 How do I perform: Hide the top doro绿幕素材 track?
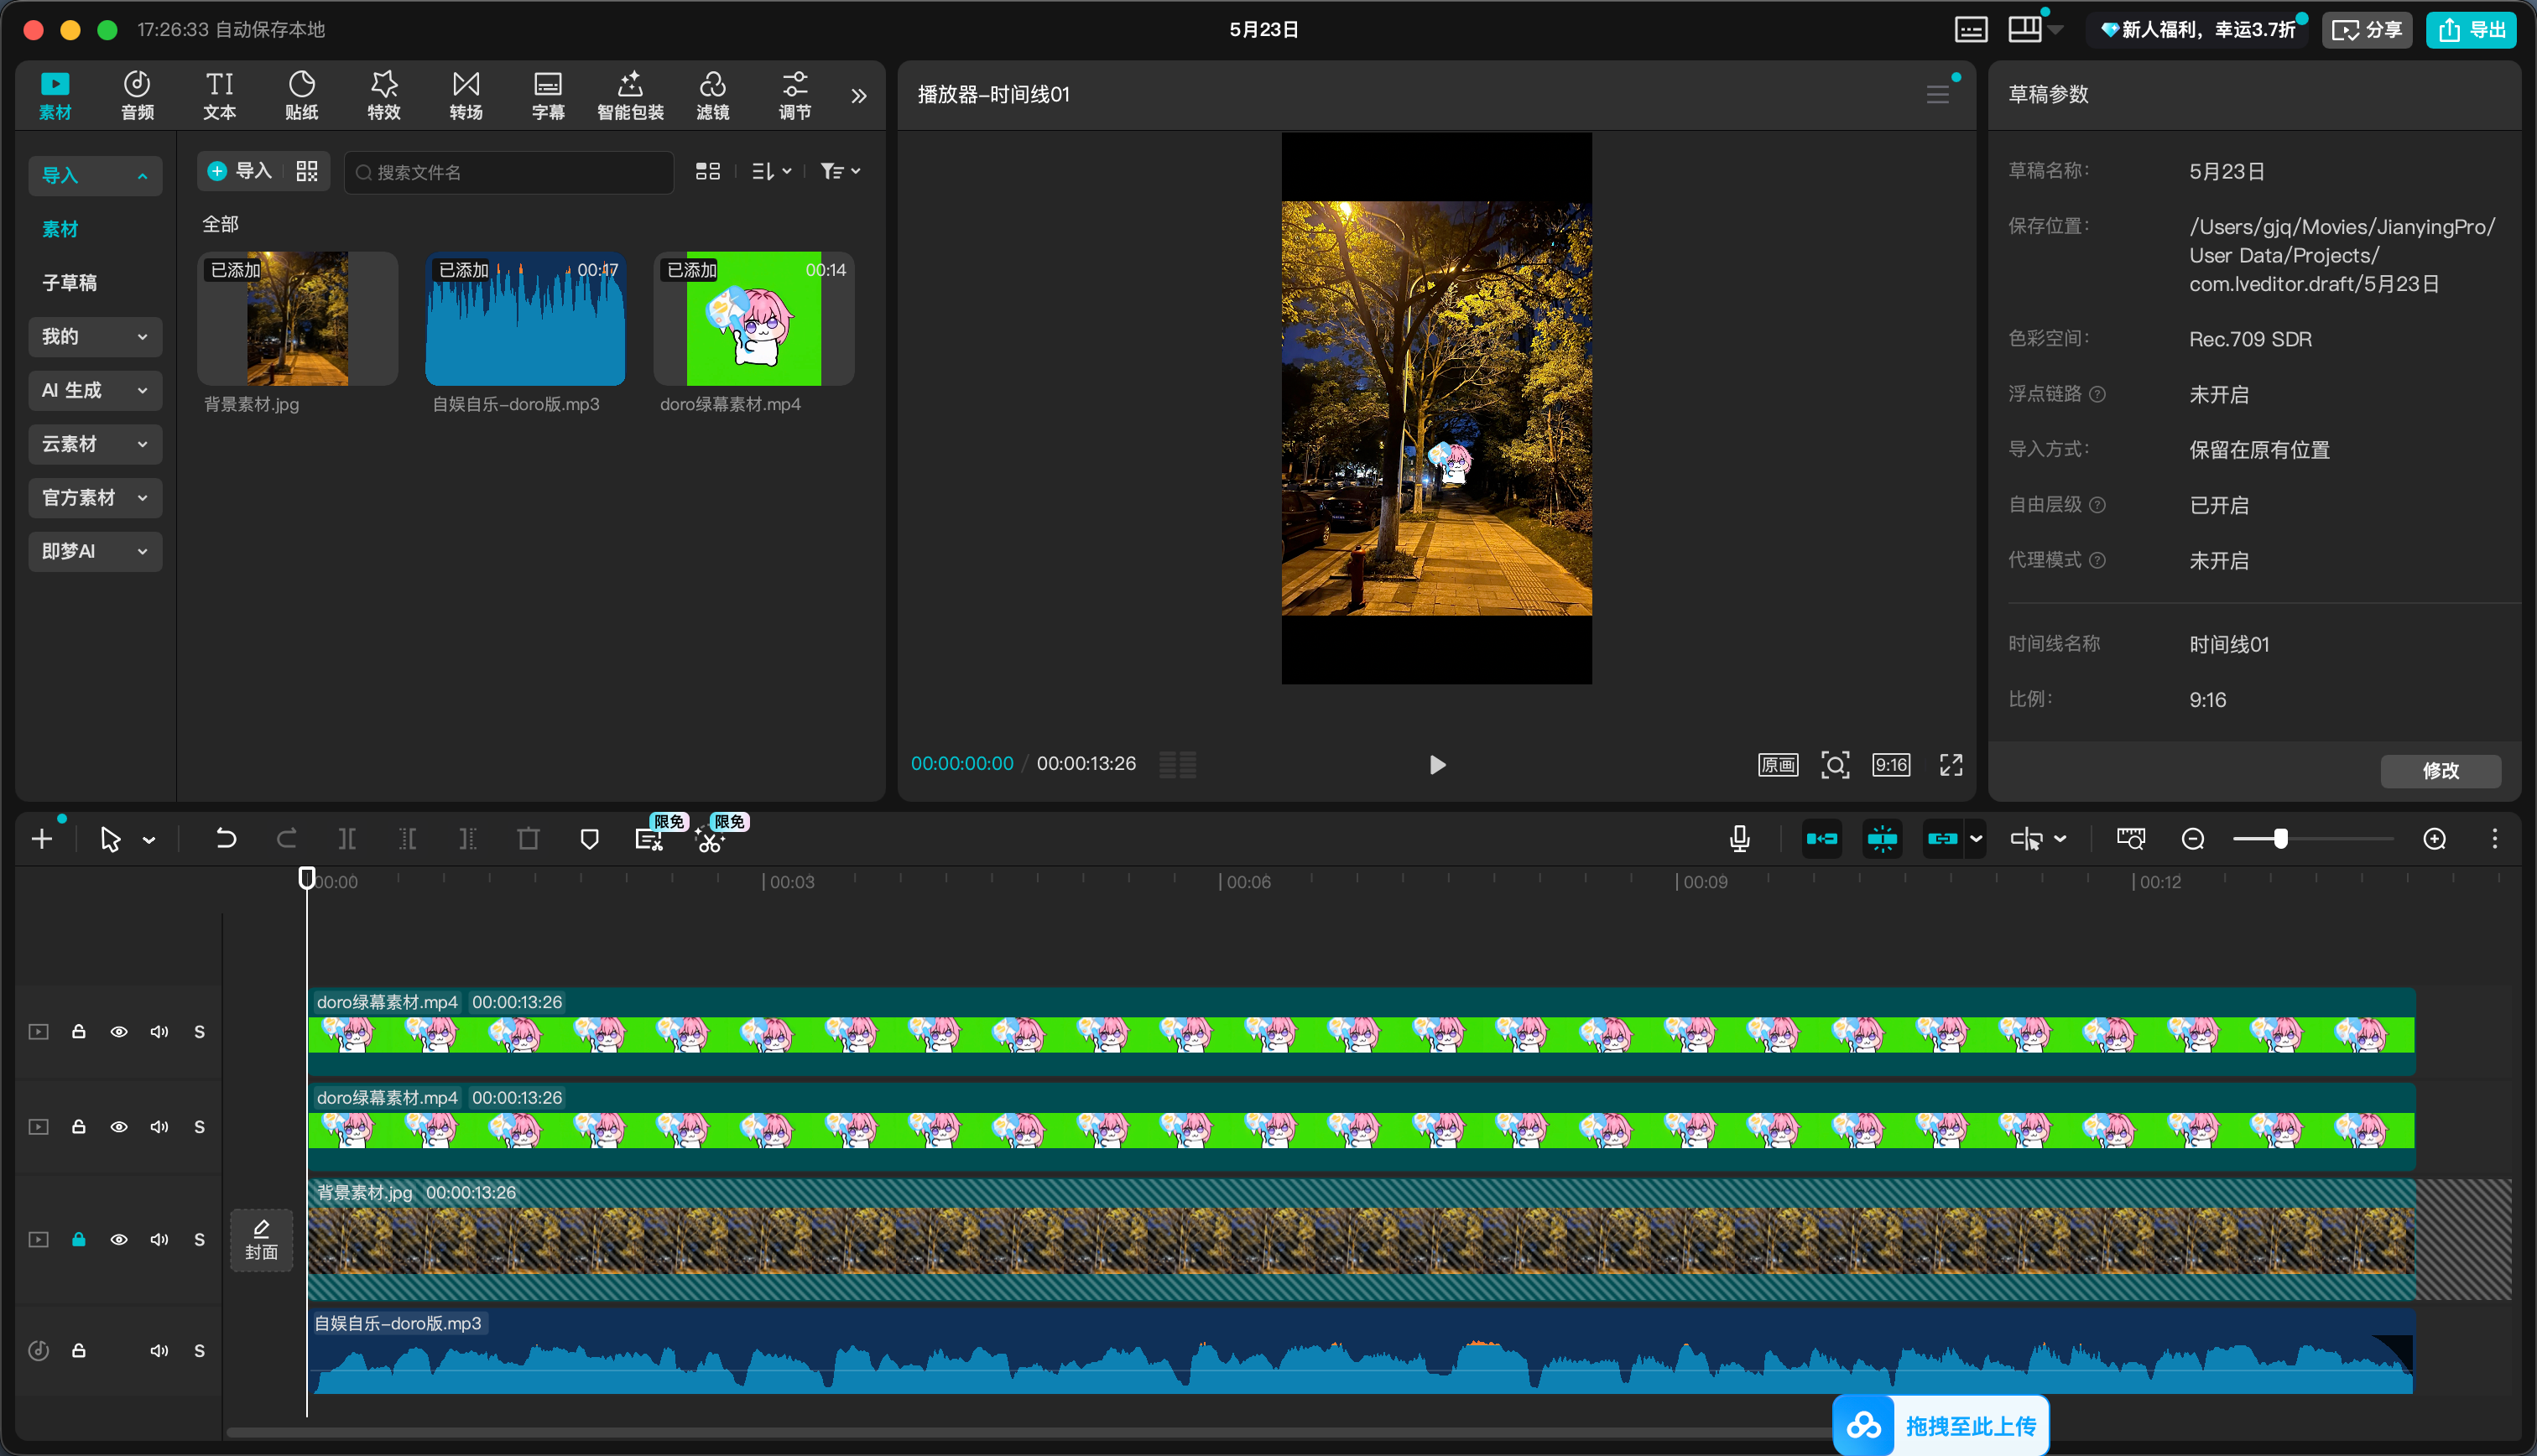tap(119, 1032)
